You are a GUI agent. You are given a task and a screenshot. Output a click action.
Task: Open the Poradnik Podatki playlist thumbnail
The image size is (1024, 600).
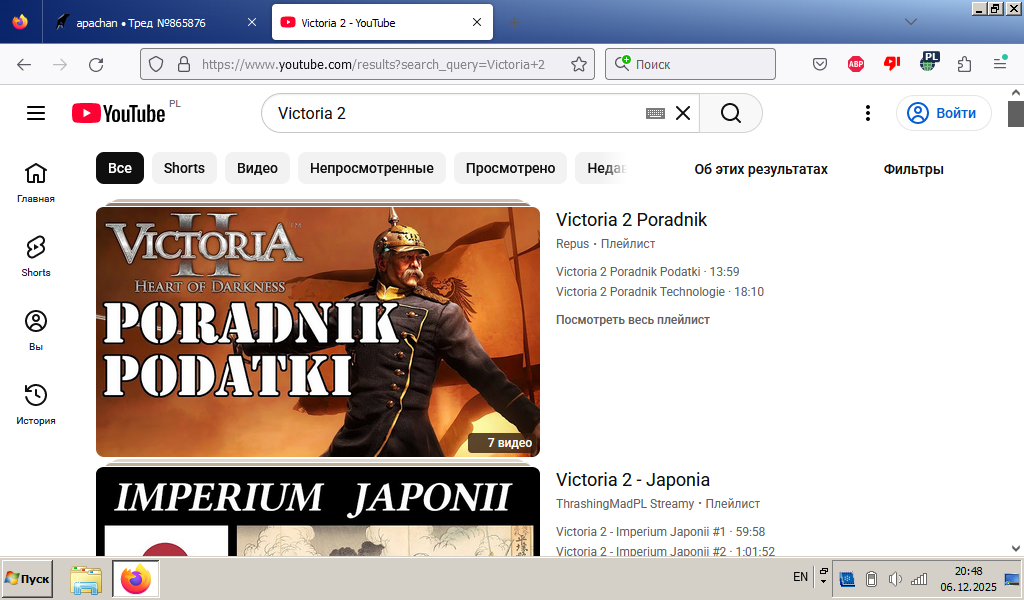pyautogui.click(x=318, y=332)
